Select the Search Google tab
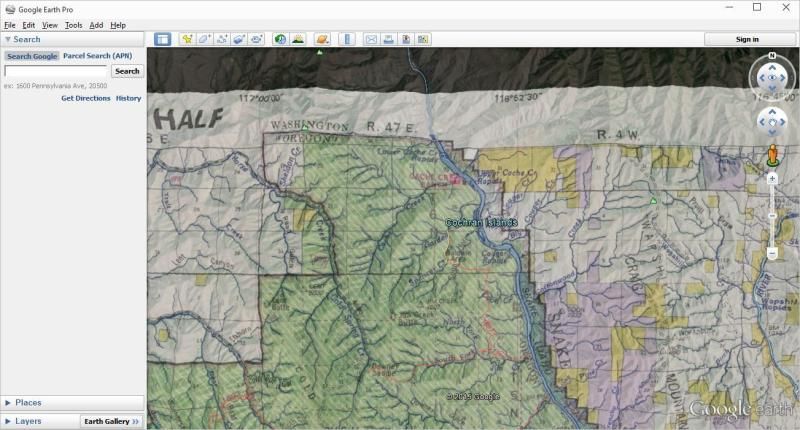 click(x=32, y=56)
